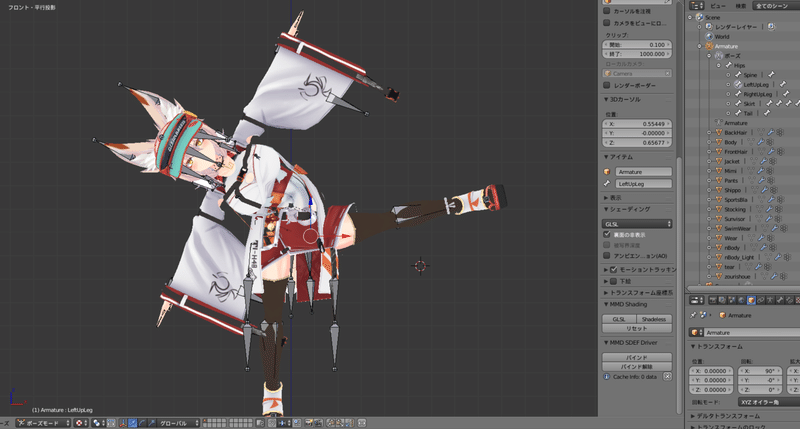Select the Spine bone row

point(750,75)
